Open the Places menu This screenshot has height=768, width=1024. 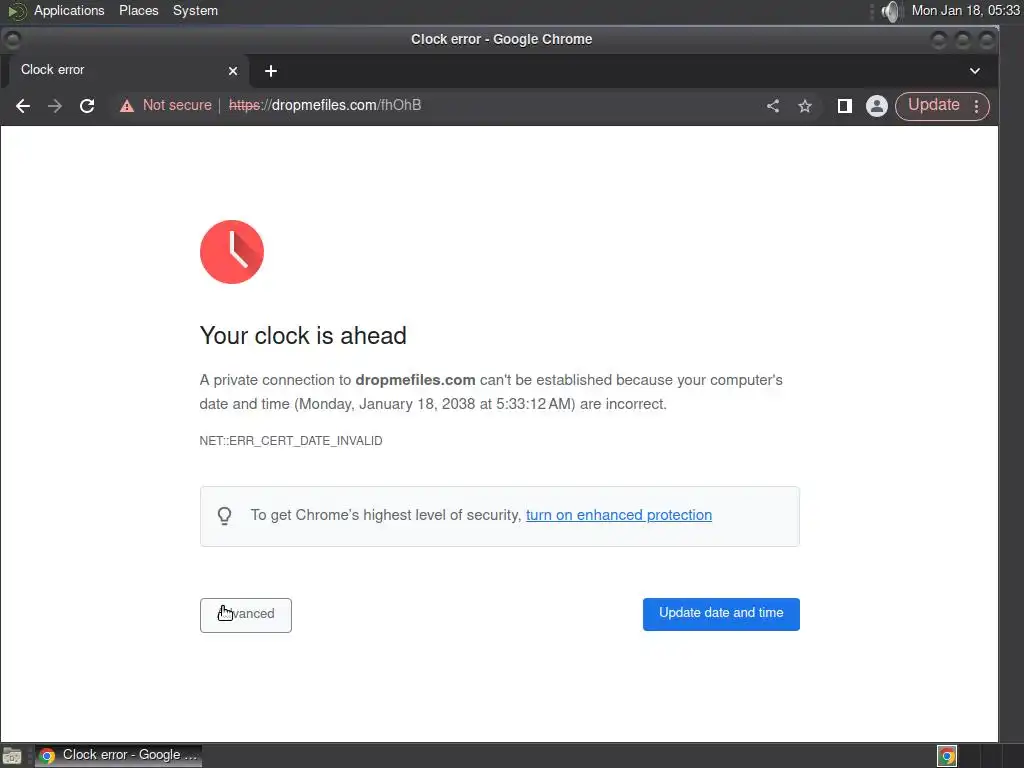[138, 10]
